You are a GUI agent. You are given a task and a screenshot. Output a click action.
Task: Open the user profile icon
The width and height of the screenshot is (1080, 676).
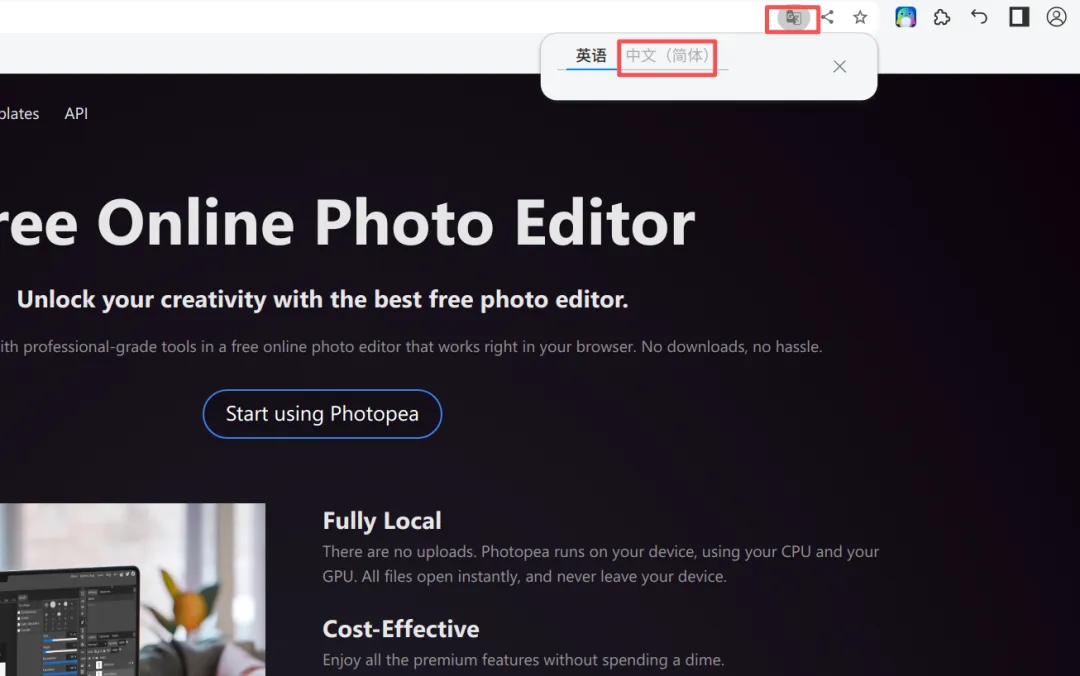tap(1056, 17)
